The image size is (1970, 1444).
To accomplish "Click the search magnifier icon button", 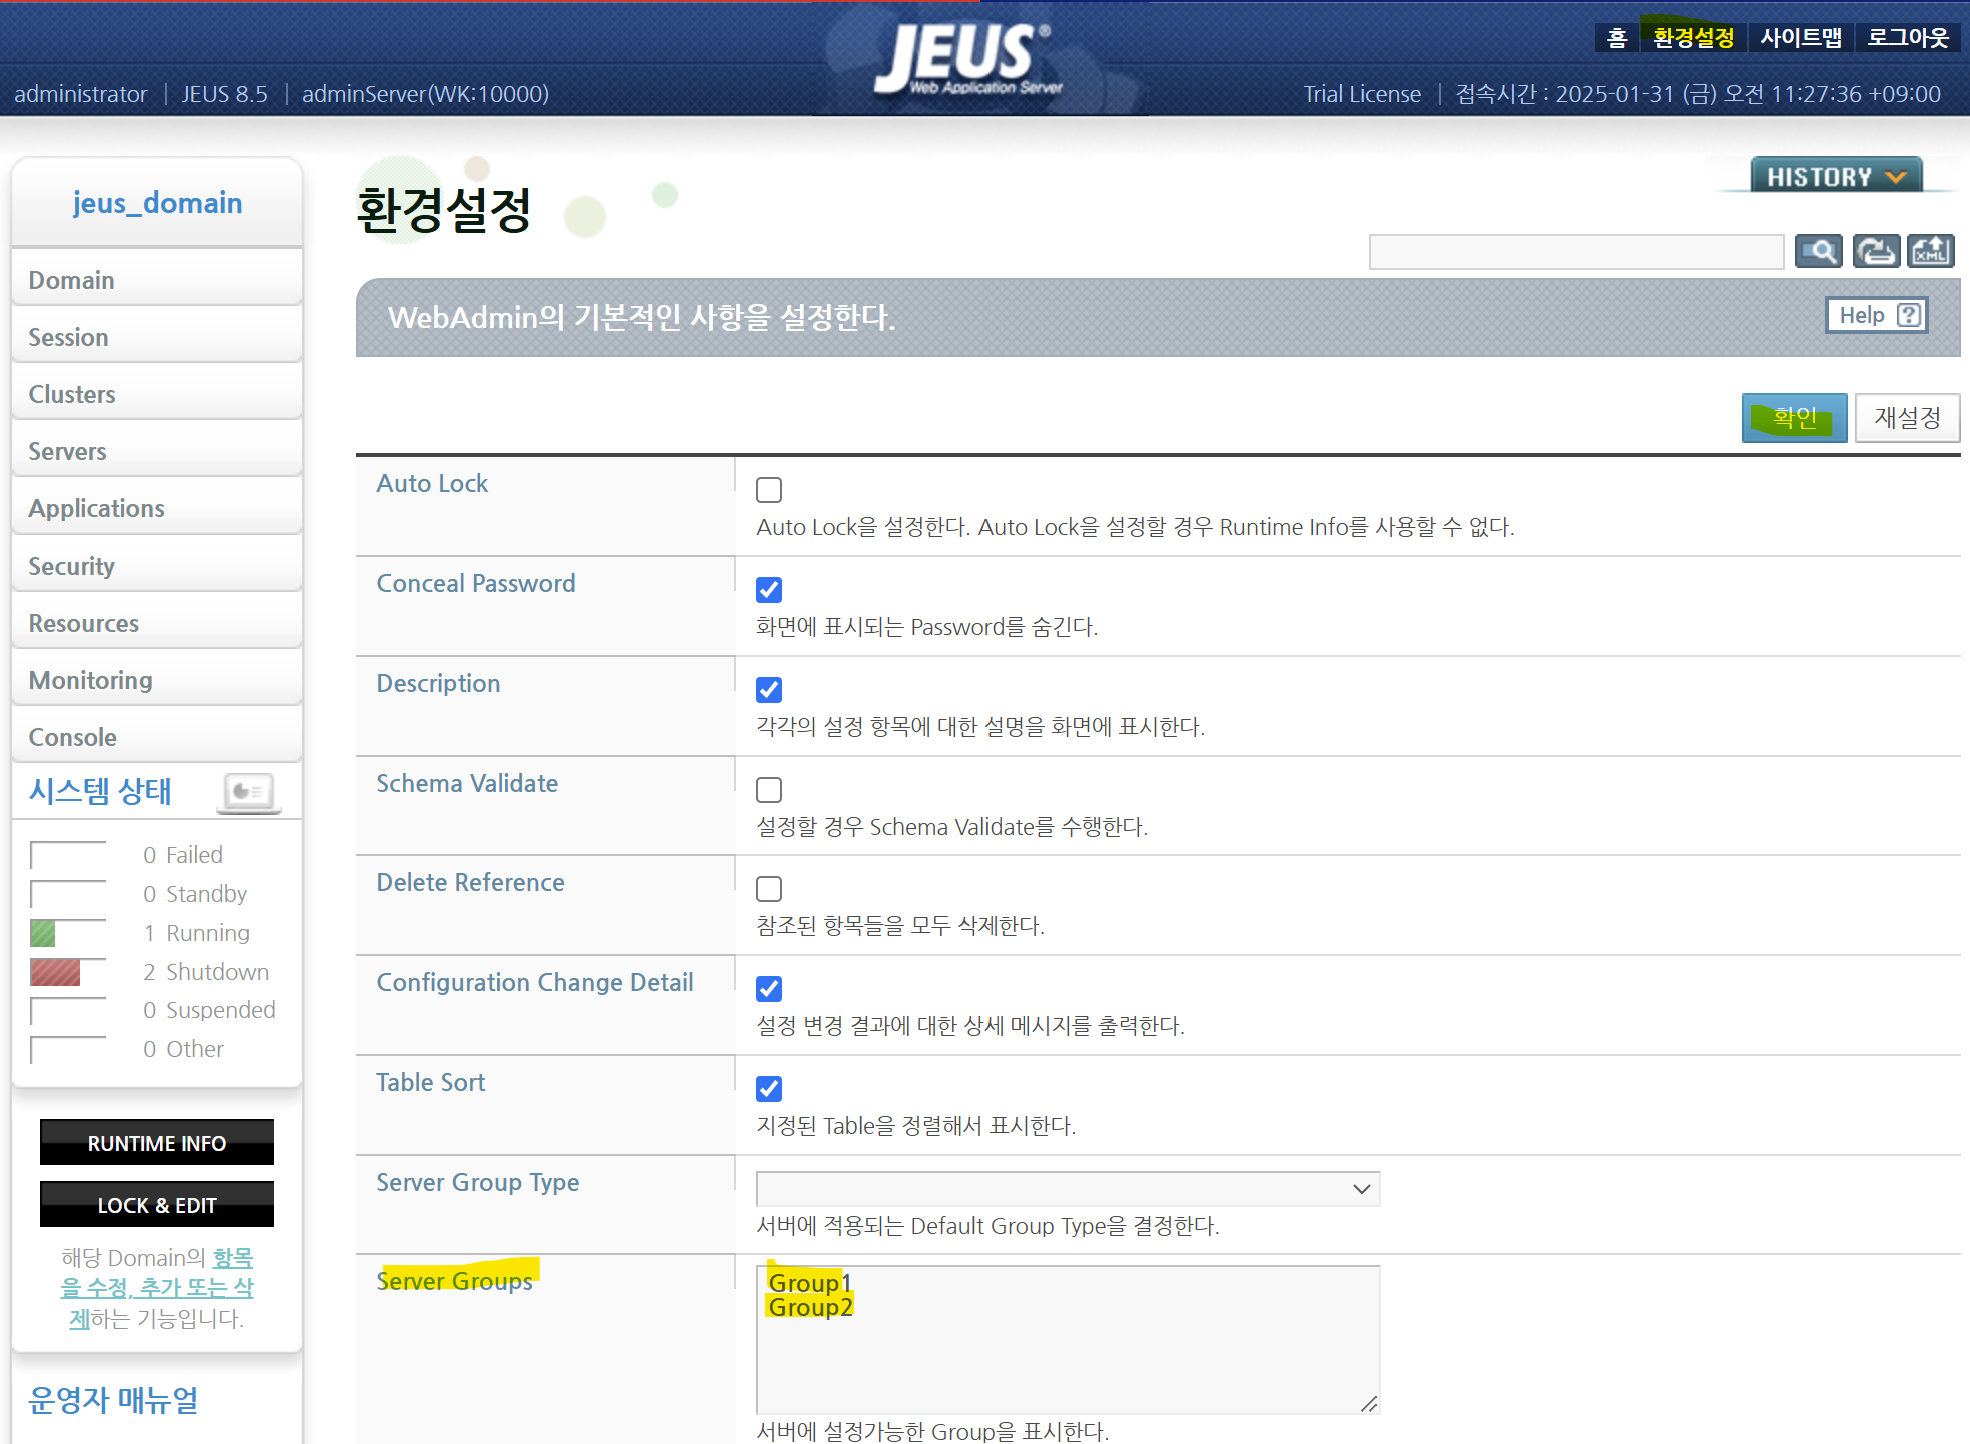I will [x=1818, y=252].
